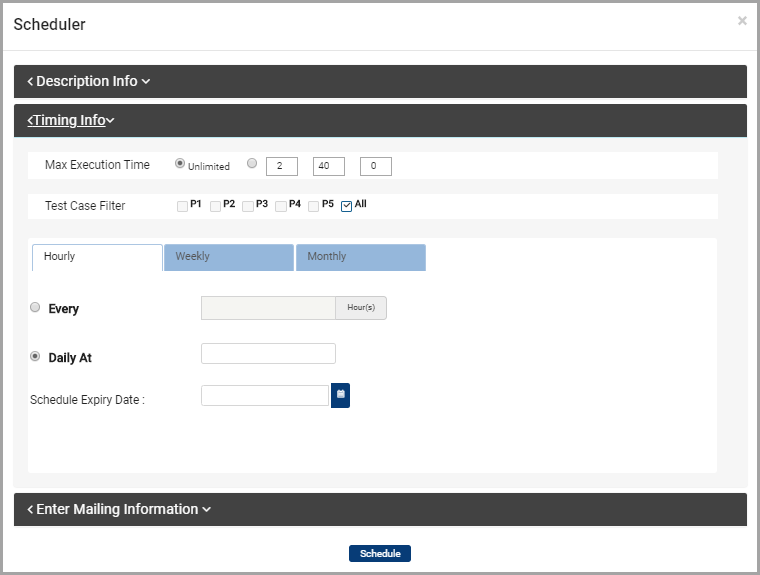
Task: Switch to the Weekly tab
Action: point(228,257)
